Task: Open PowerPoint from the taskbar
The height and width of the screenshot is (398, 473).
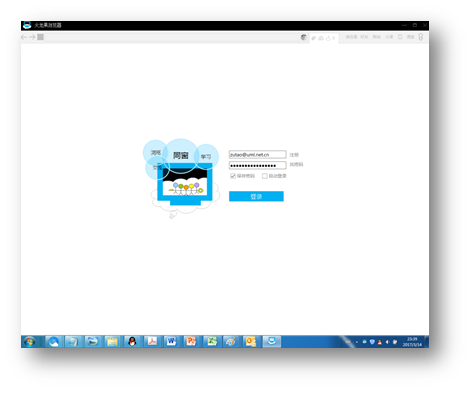Action: point(191,342)
